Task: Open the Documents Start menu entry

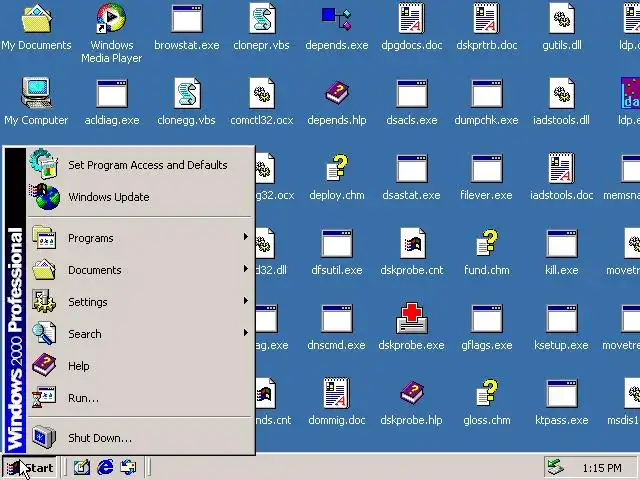Action: 140,270
